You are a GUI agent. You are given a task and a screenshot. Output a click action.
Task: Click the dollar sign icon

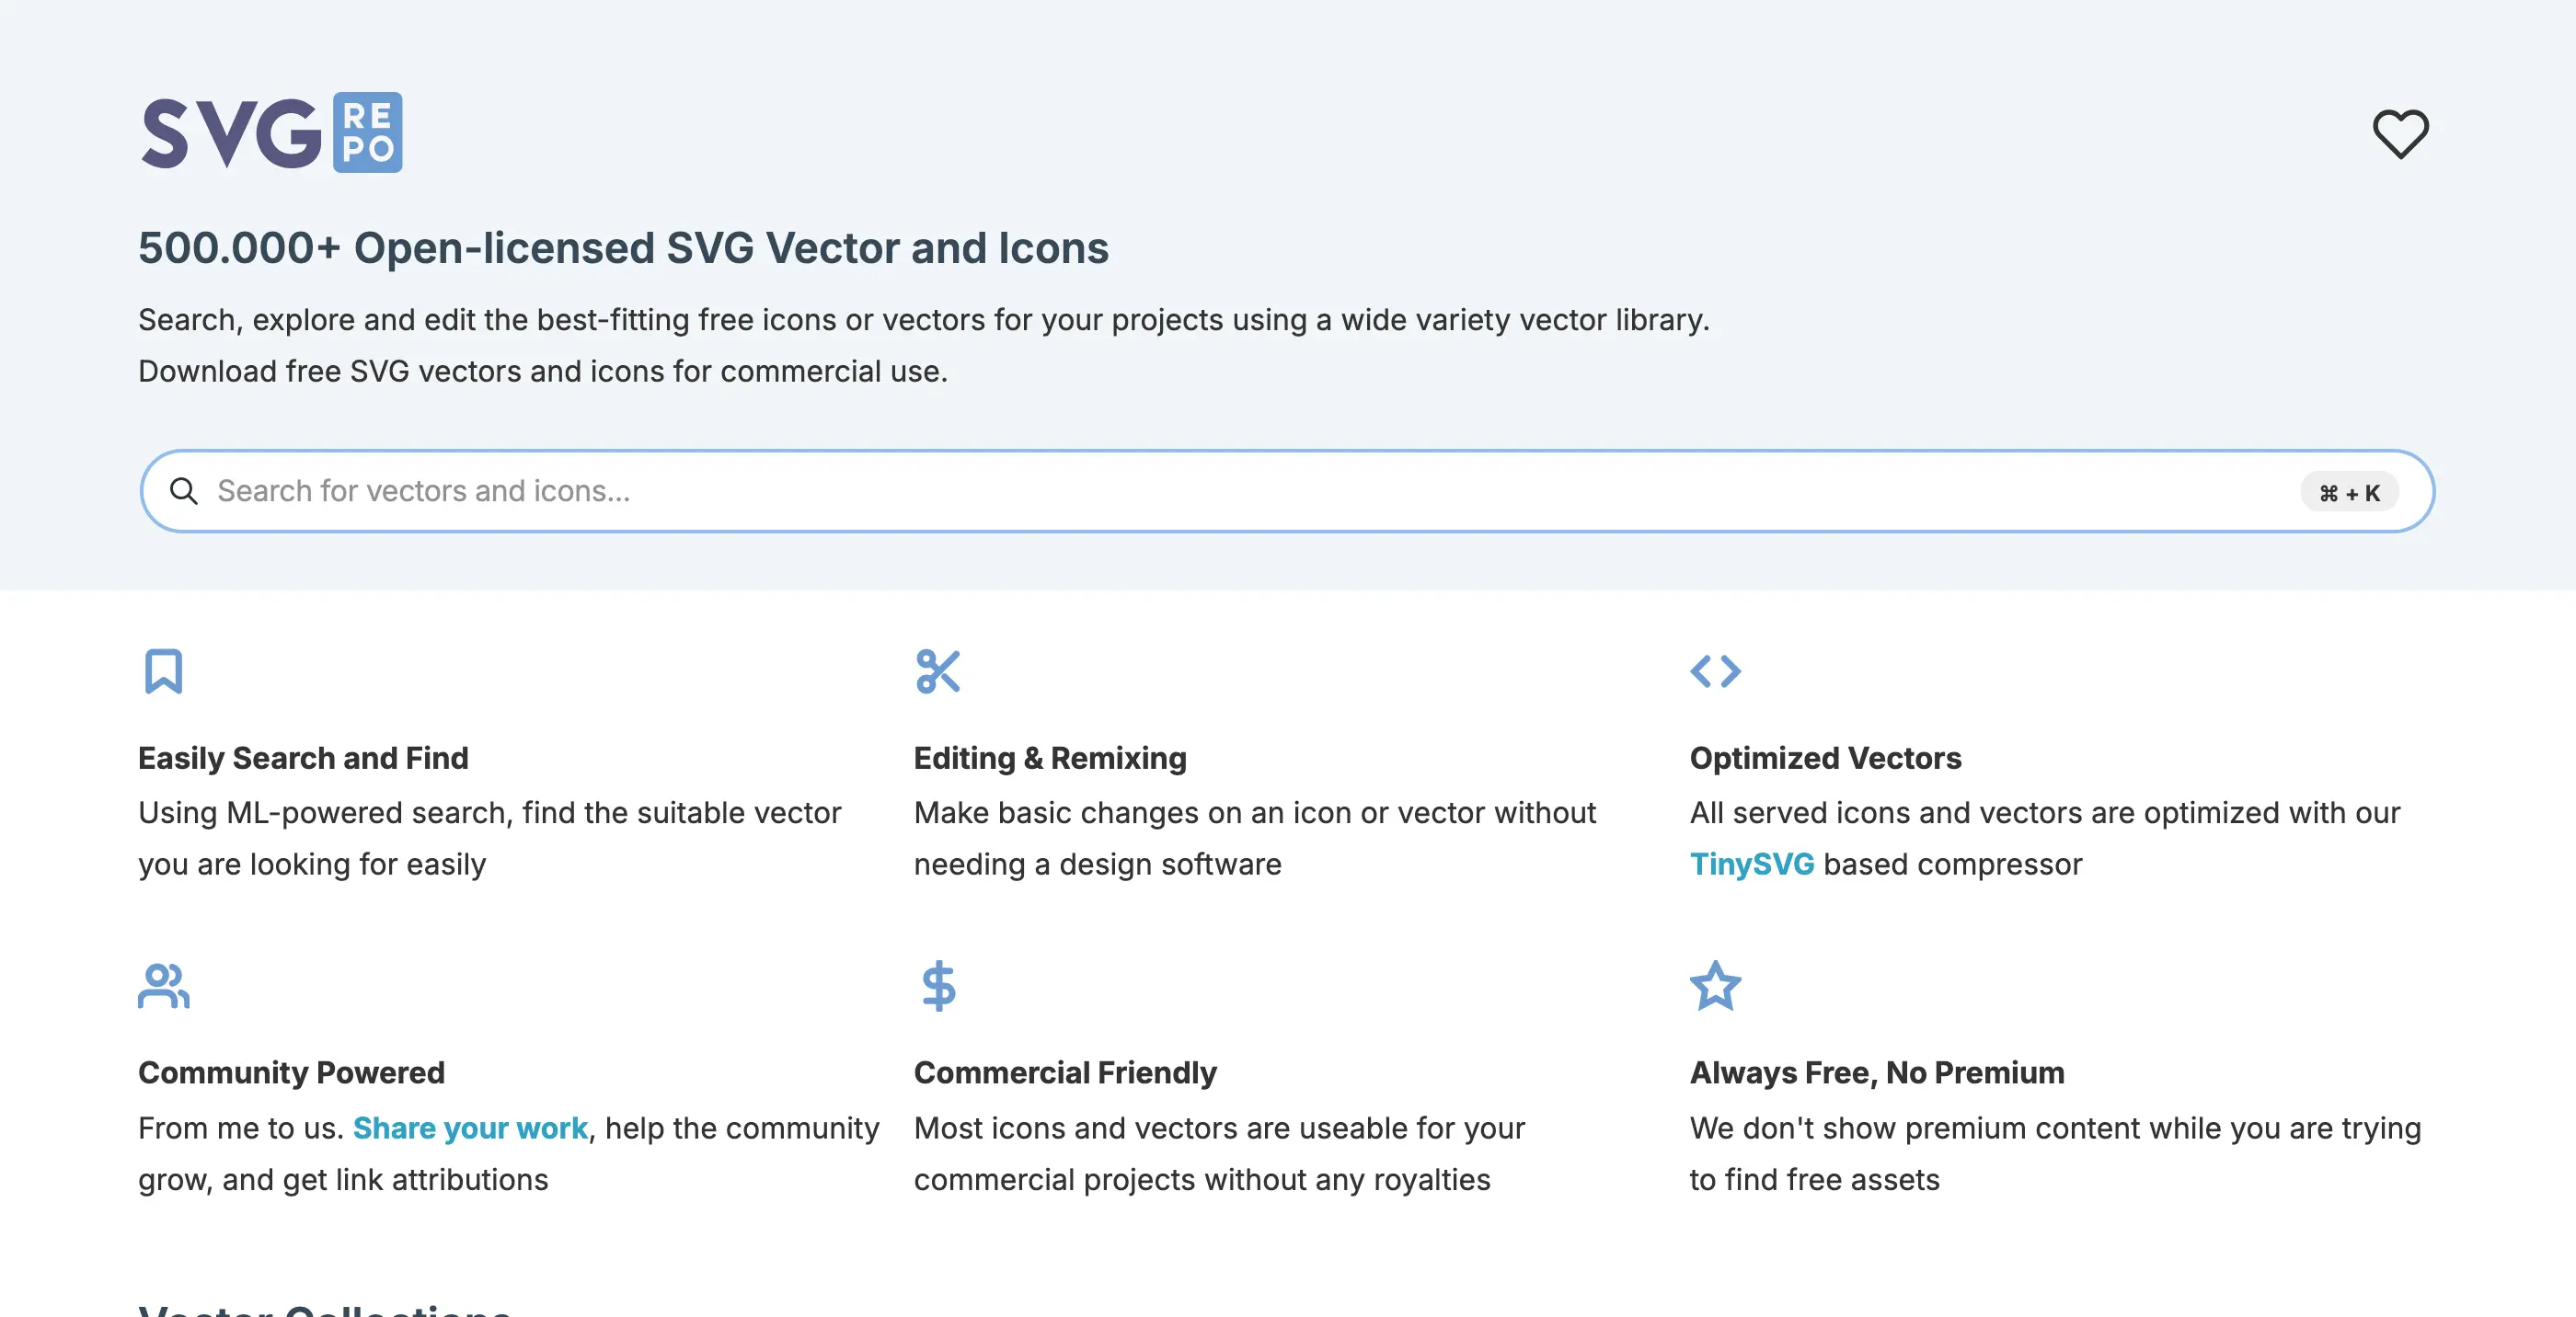938,986
